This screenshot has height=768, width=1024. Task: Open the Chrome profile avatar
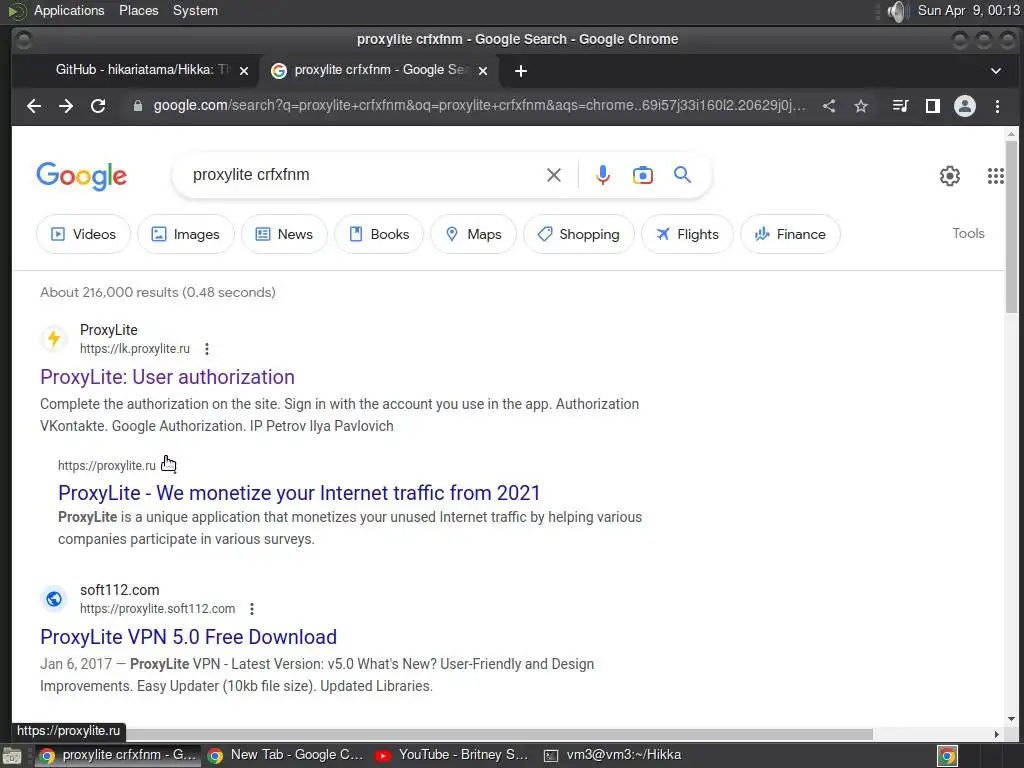[965, 106]
